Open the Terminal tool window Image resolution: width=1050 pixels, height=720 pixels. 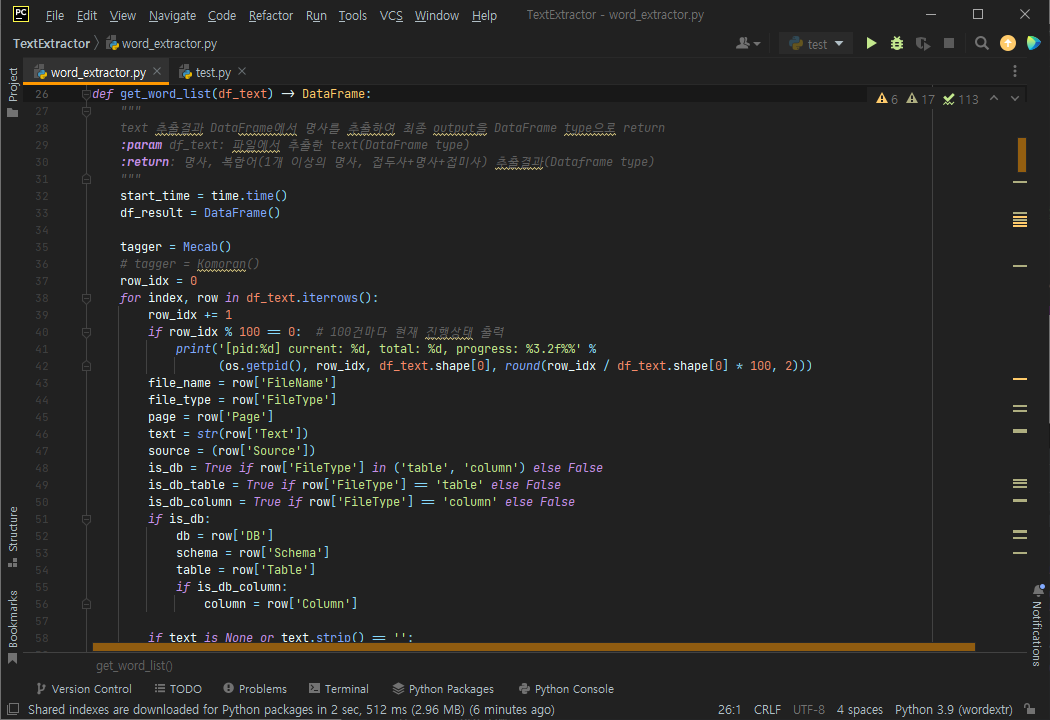click(x=339, y=689)
